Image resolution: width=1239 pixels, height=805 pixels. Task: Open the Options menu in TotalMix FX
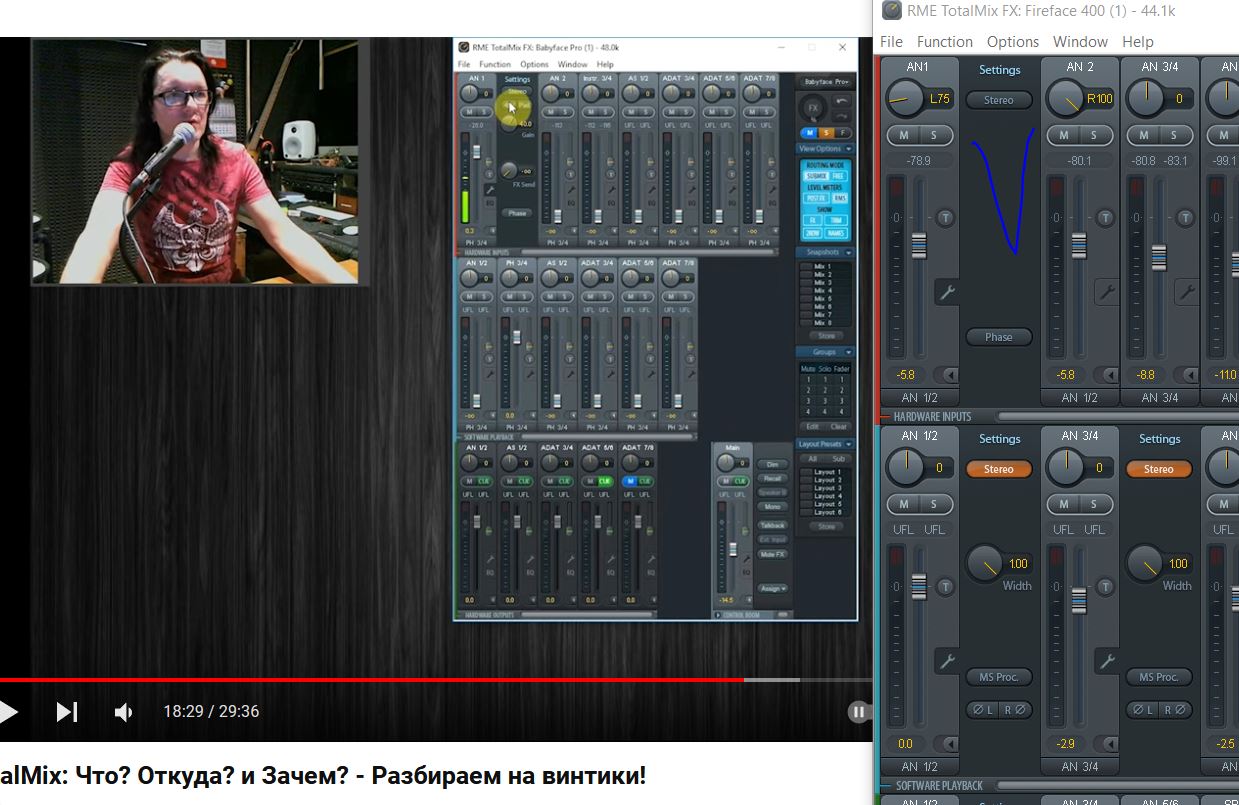(x=1012, y=42)
